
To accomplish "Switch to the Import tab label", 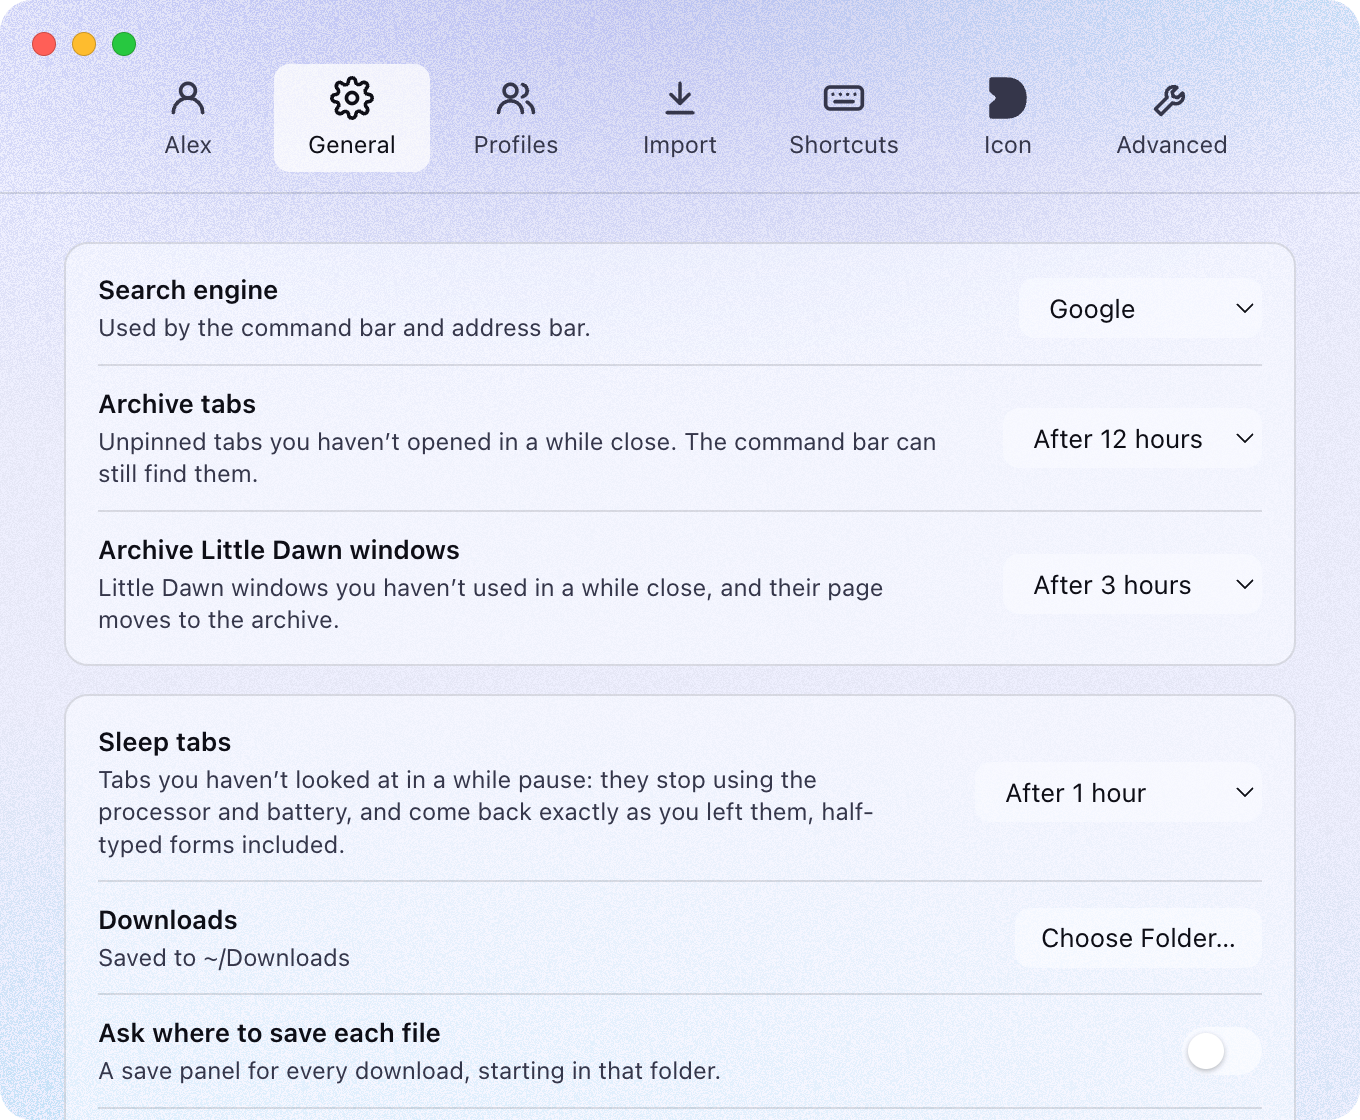I will 680,145.
